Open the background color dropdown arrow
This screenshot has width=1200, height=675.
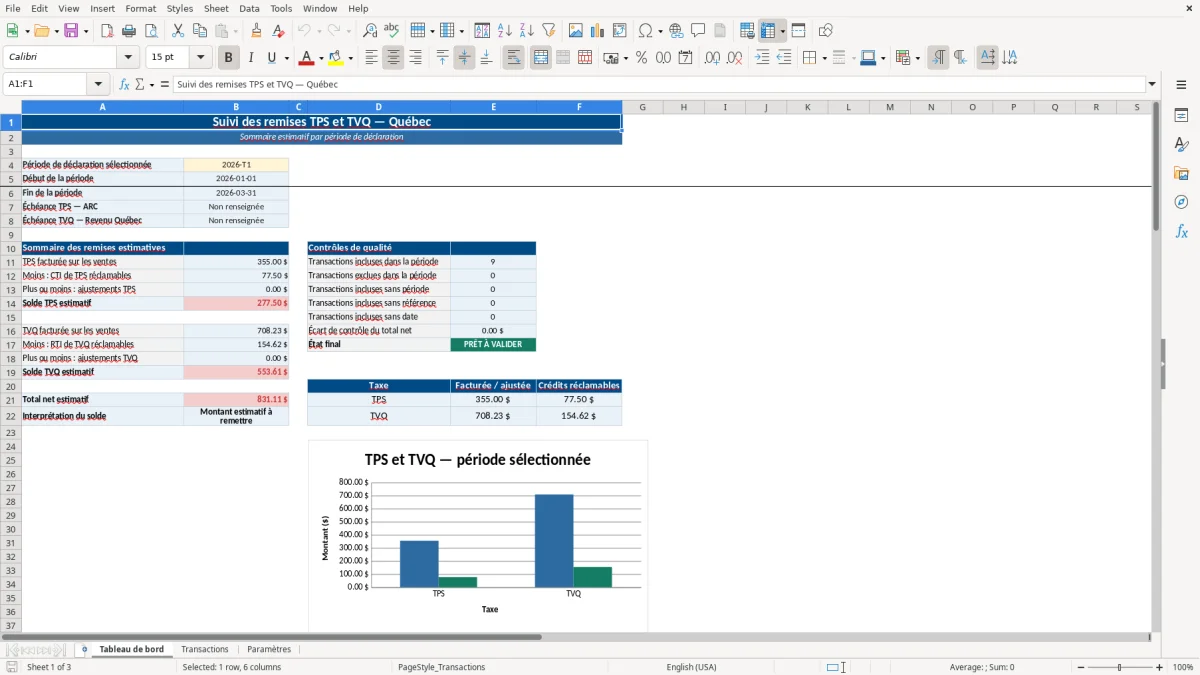point(350,58)
